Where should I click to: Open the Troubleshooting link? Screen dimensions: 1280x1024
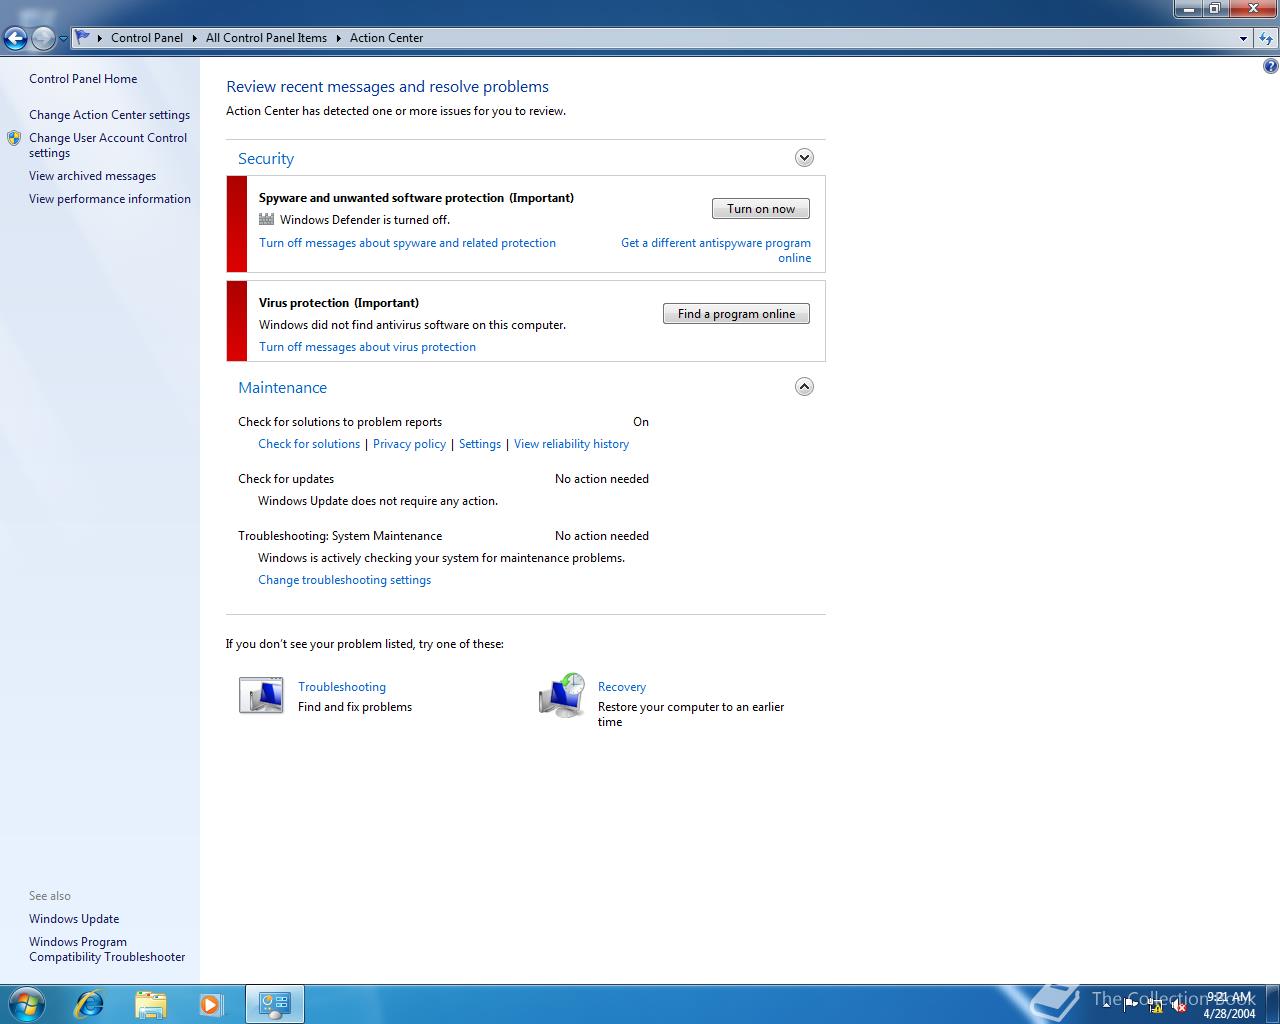pos(342,687)
